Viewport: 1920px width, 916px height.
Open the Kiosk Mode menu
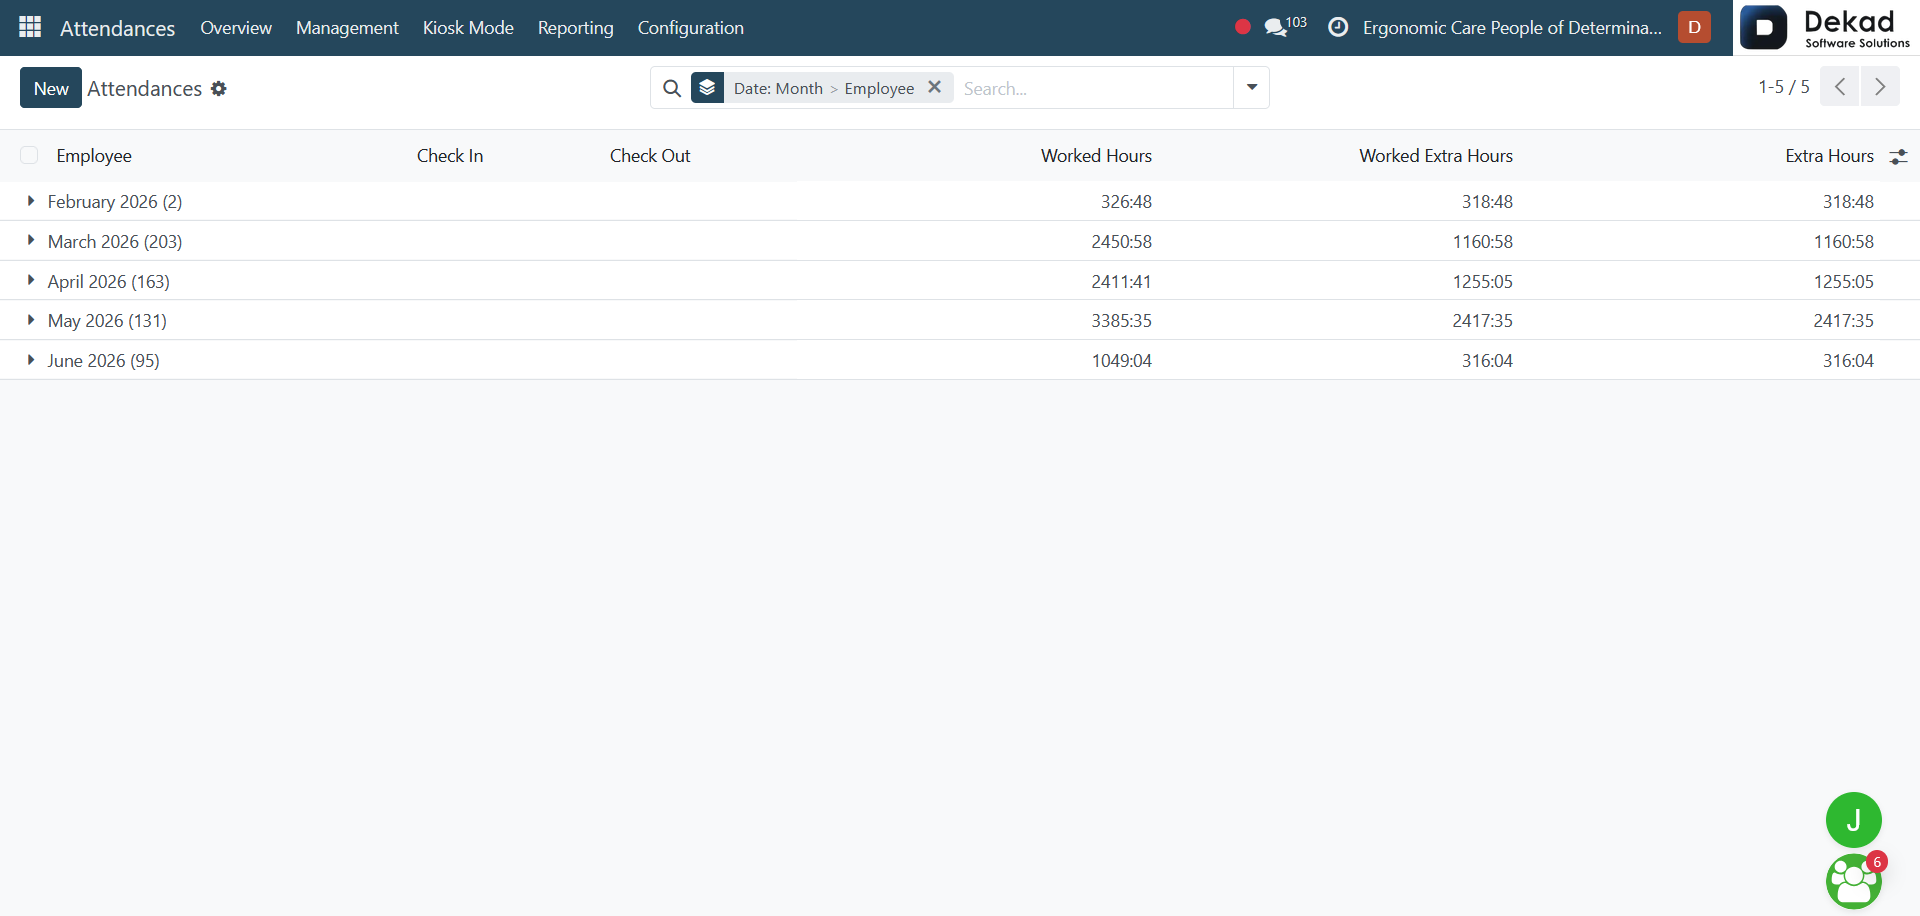pyautogui.click(x=468, y=27)
